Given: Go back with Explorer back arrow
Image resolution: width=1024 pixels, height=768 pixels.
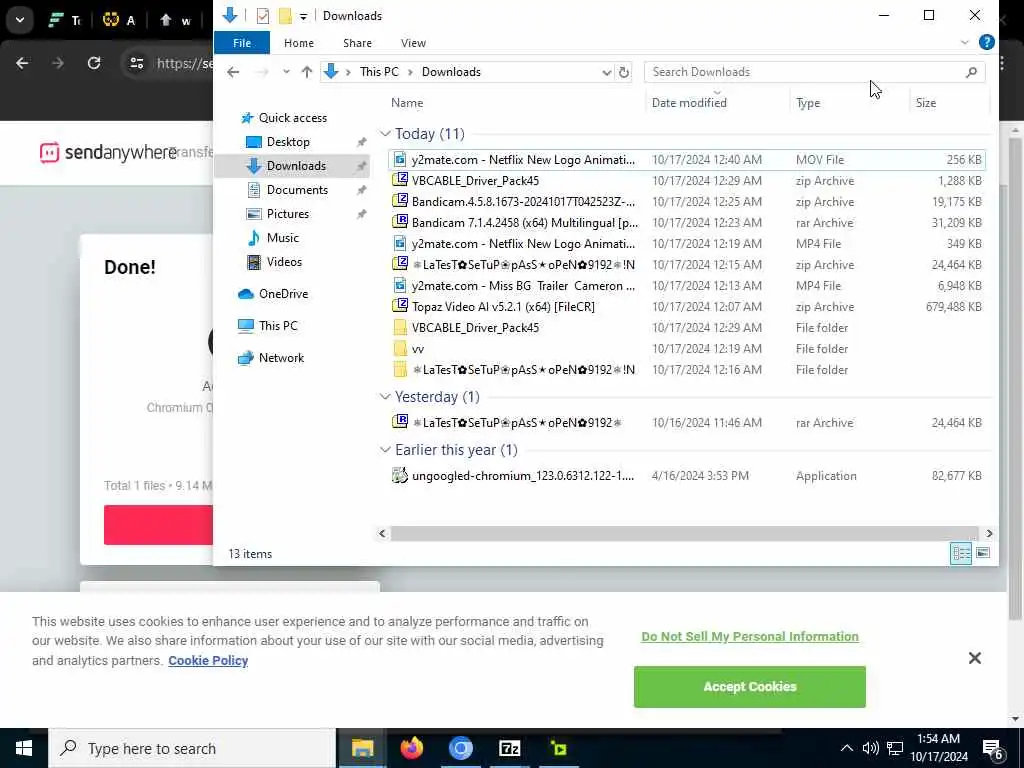Looking at the screenshot, I should [x=233, y=72].
